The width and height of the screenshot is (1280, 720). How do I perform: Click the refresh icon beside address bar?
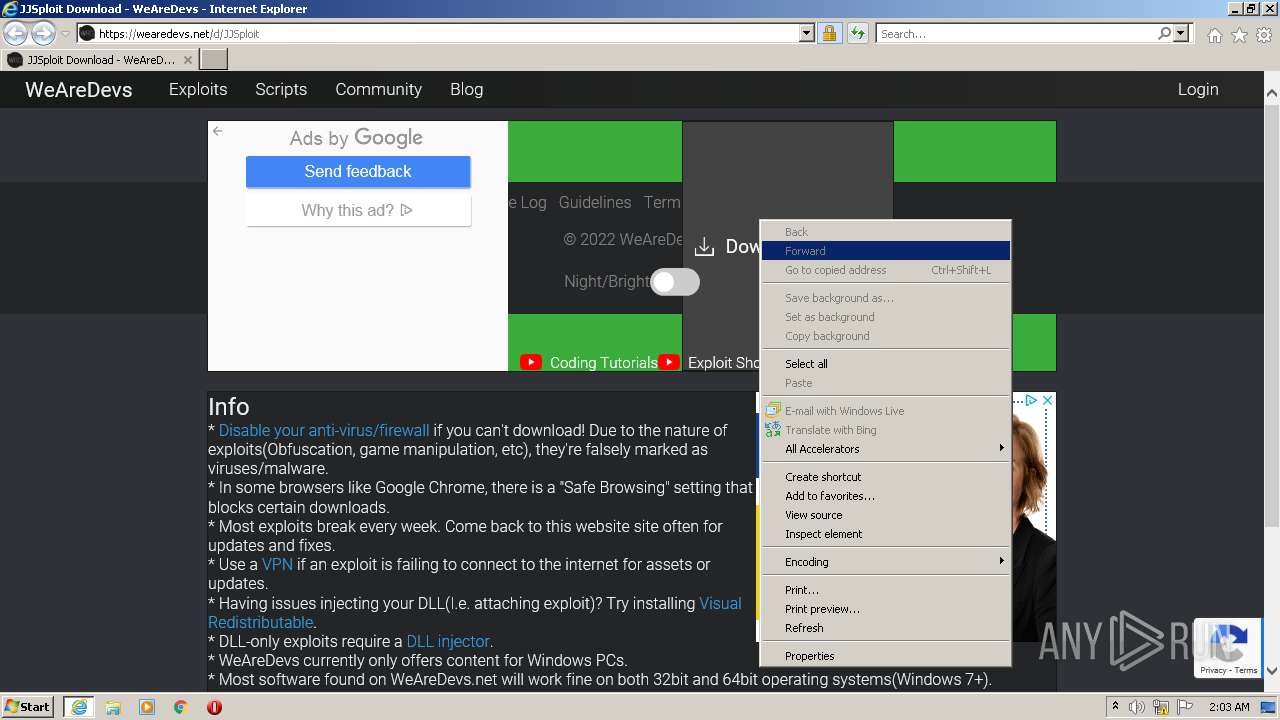click(858, 33)
